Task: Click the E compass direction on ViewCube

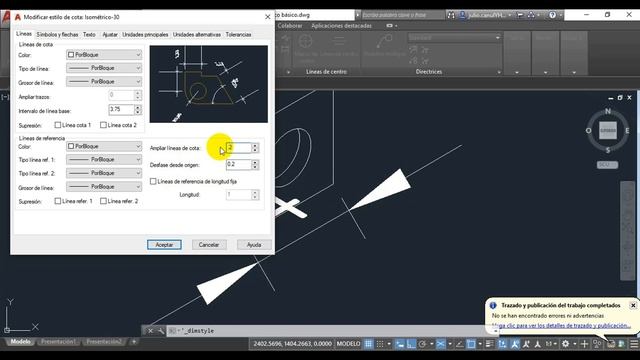Action: [627, 131]
